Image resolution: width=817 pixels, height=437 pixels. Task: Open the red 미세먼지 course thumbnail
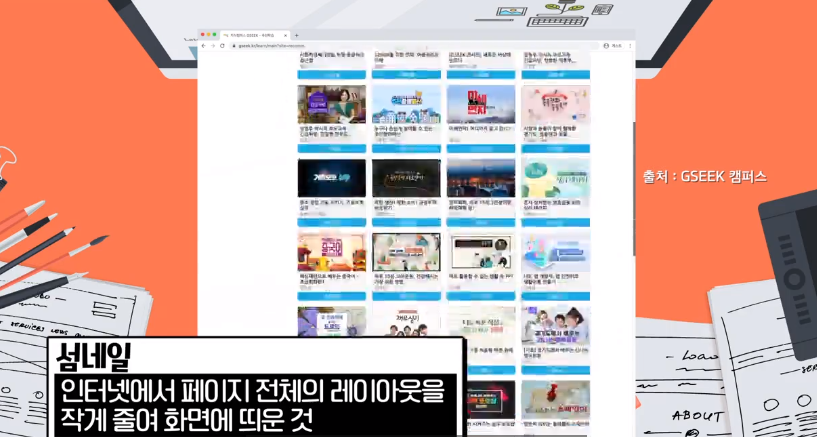481,104
